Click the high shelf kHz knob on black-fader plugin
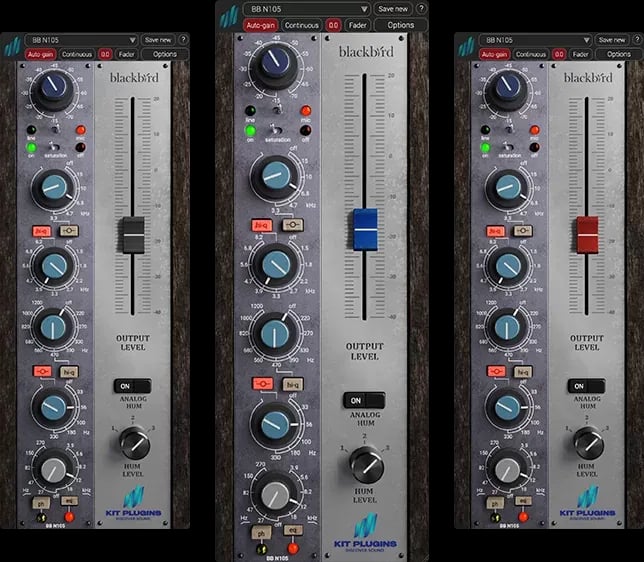 pyautogui.click(x=54, y=187)
